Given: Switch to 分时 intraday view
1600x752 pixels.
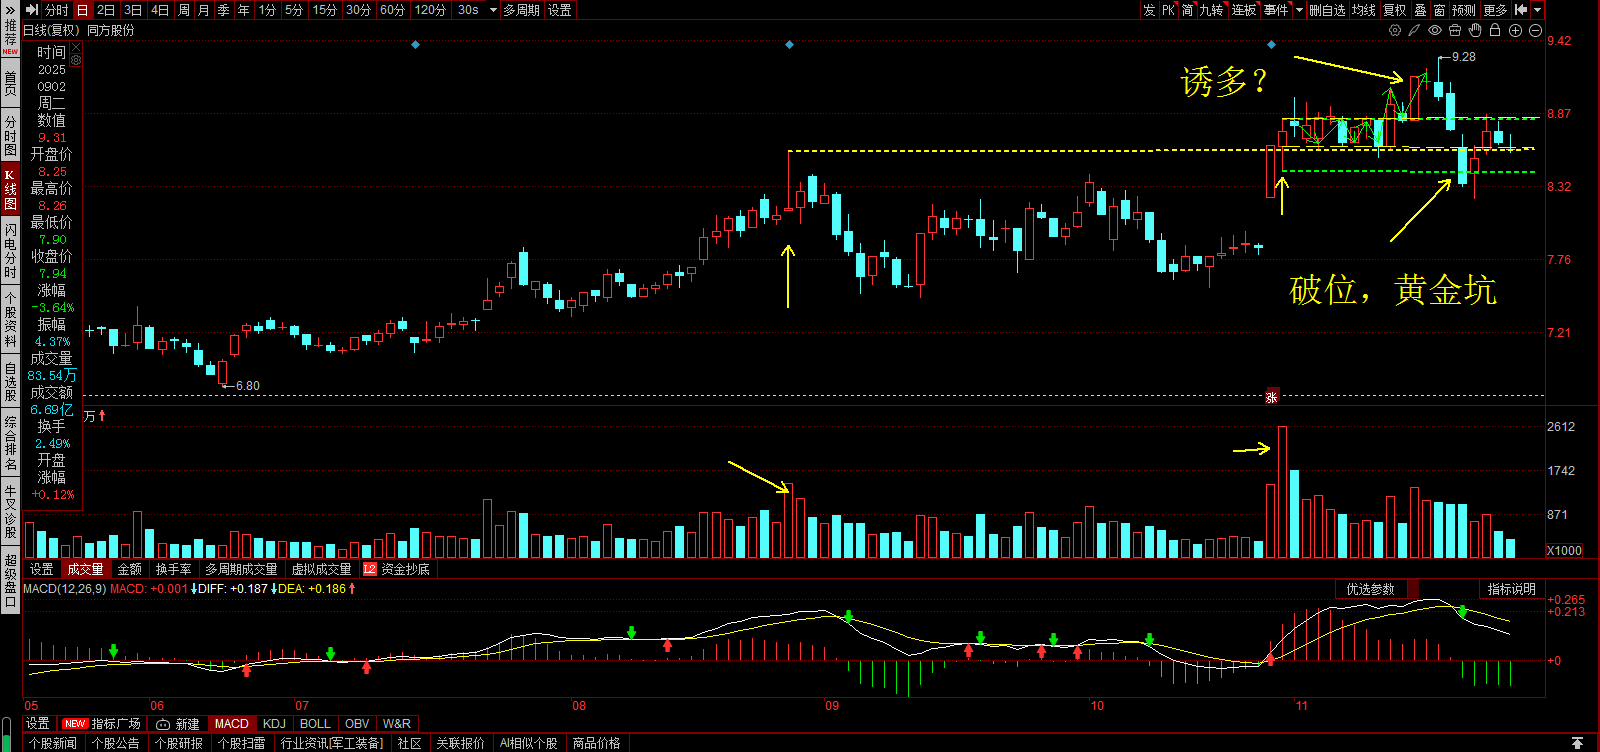Looking at the screenshot, I should coord(57,10).
